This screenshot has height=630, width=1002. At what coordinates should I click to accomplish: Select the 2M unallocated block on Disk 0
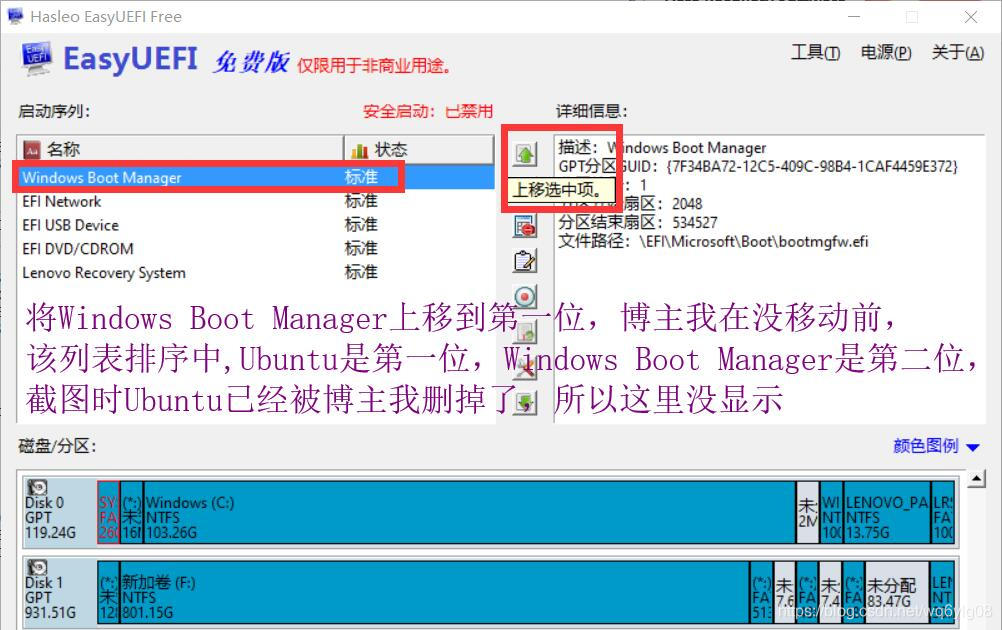coord(808,512)
